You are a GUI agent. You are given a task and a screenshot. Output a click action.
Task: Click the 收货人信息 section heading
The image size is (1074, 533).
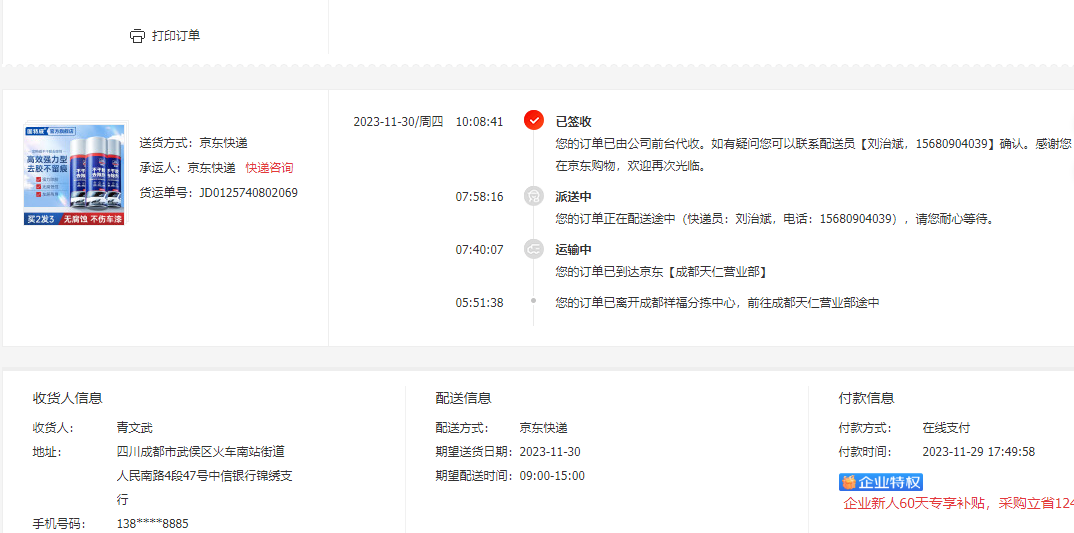click(68, 399)
